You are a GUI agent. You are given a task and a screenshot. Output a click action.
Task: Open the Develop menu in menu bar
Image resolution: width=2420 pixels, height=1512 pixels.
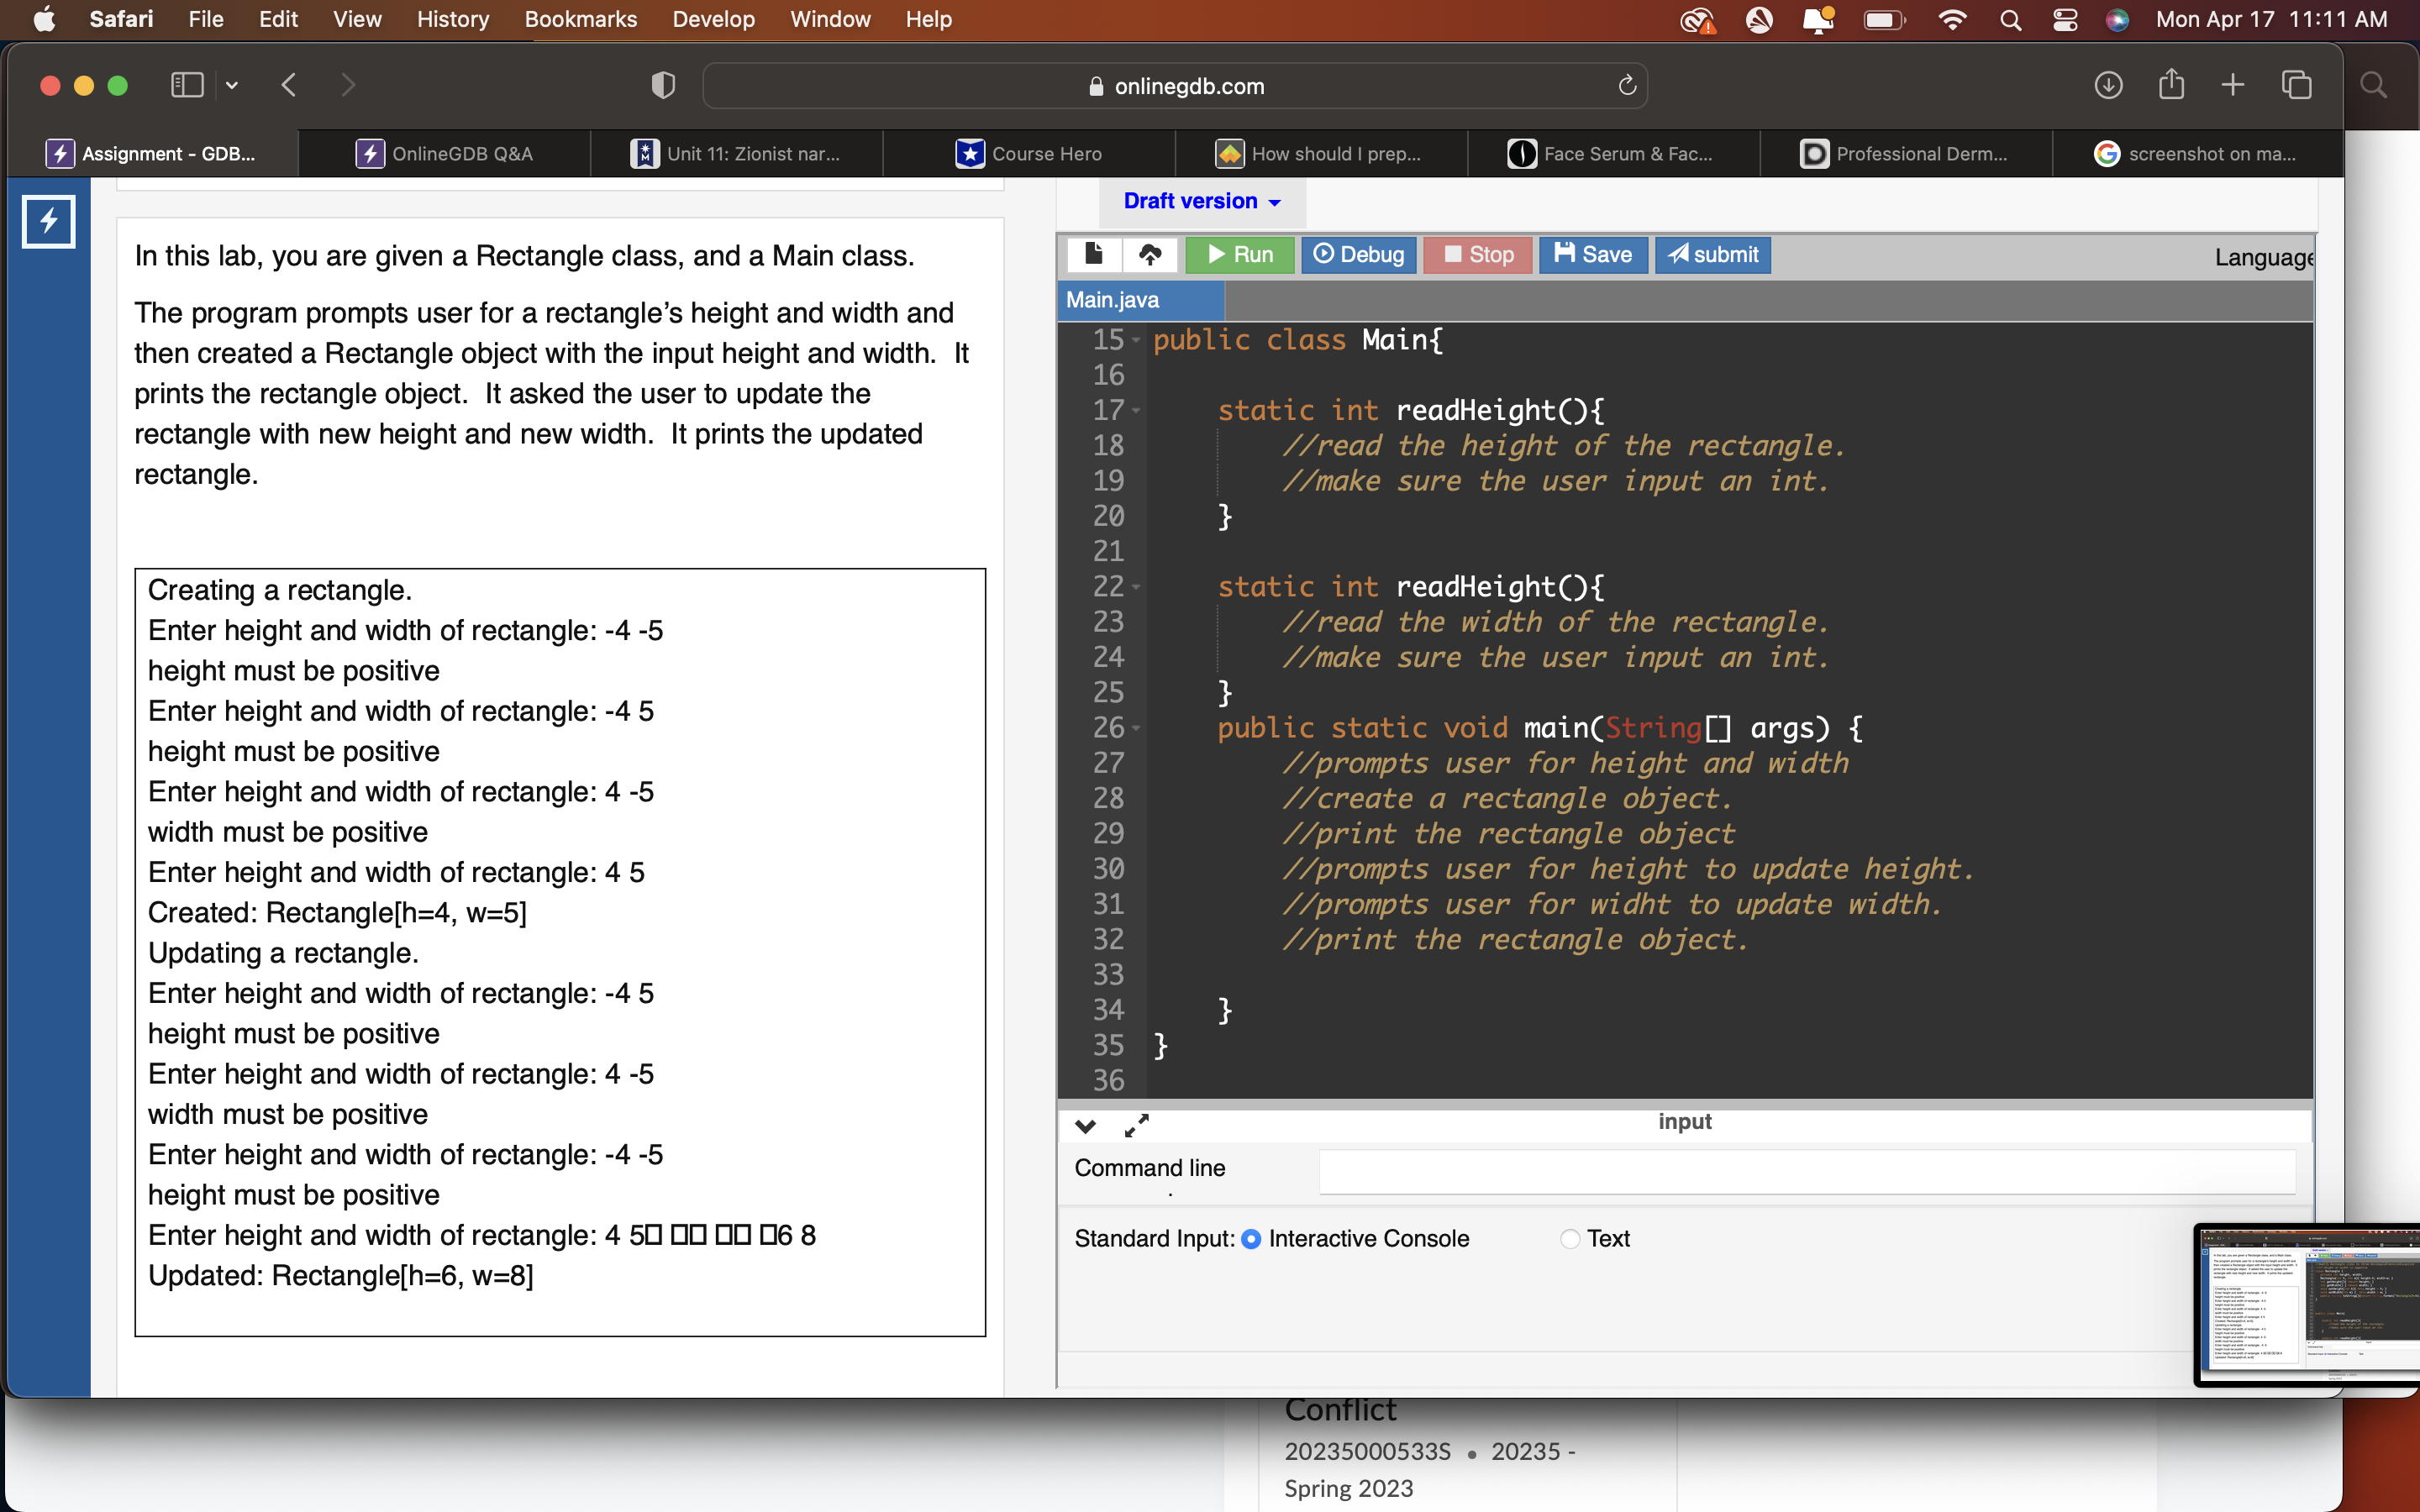click(x=713, y=19)
